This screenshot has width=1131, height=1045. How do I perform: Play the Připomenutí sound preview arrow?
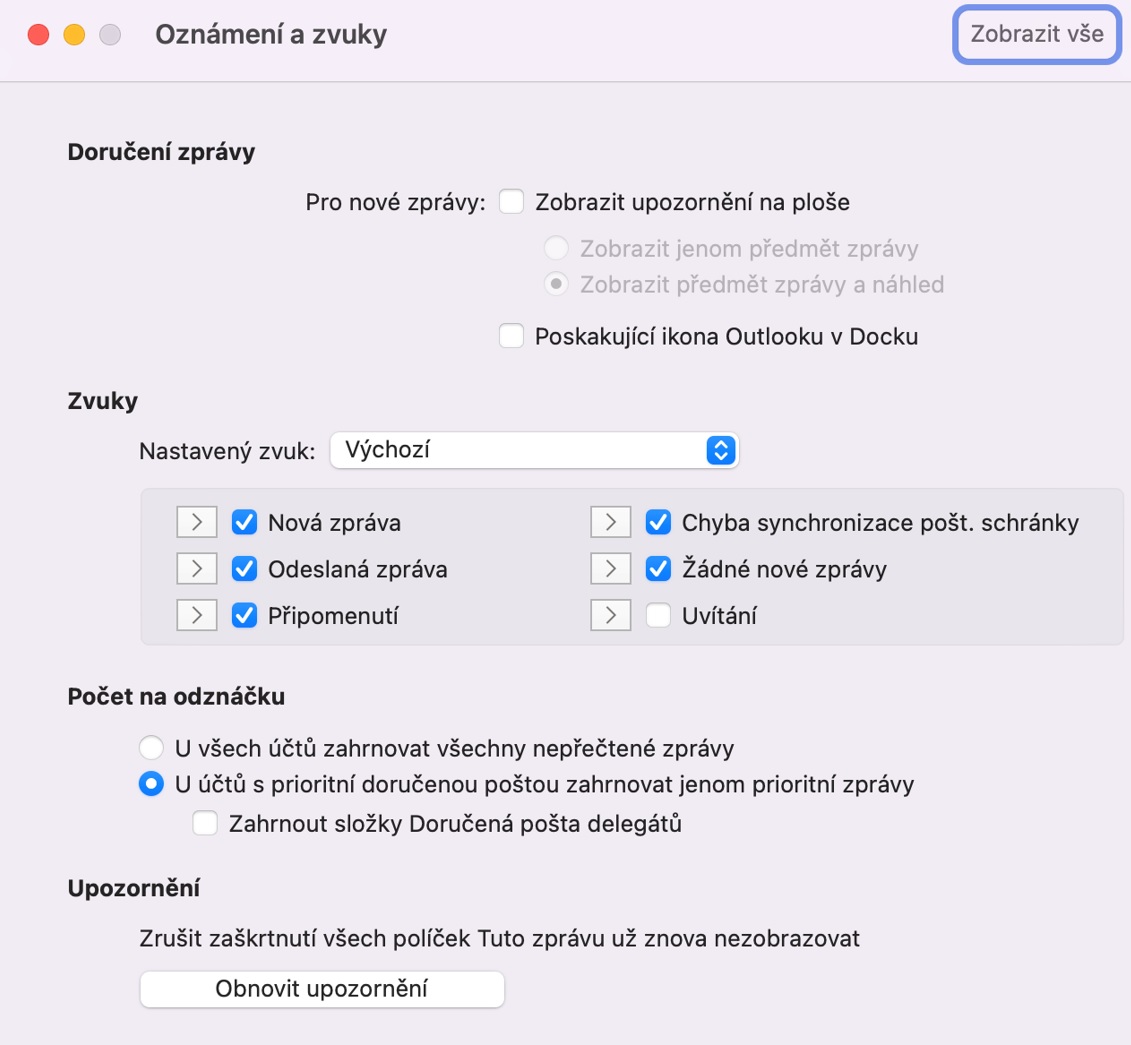tap(197, 616)
